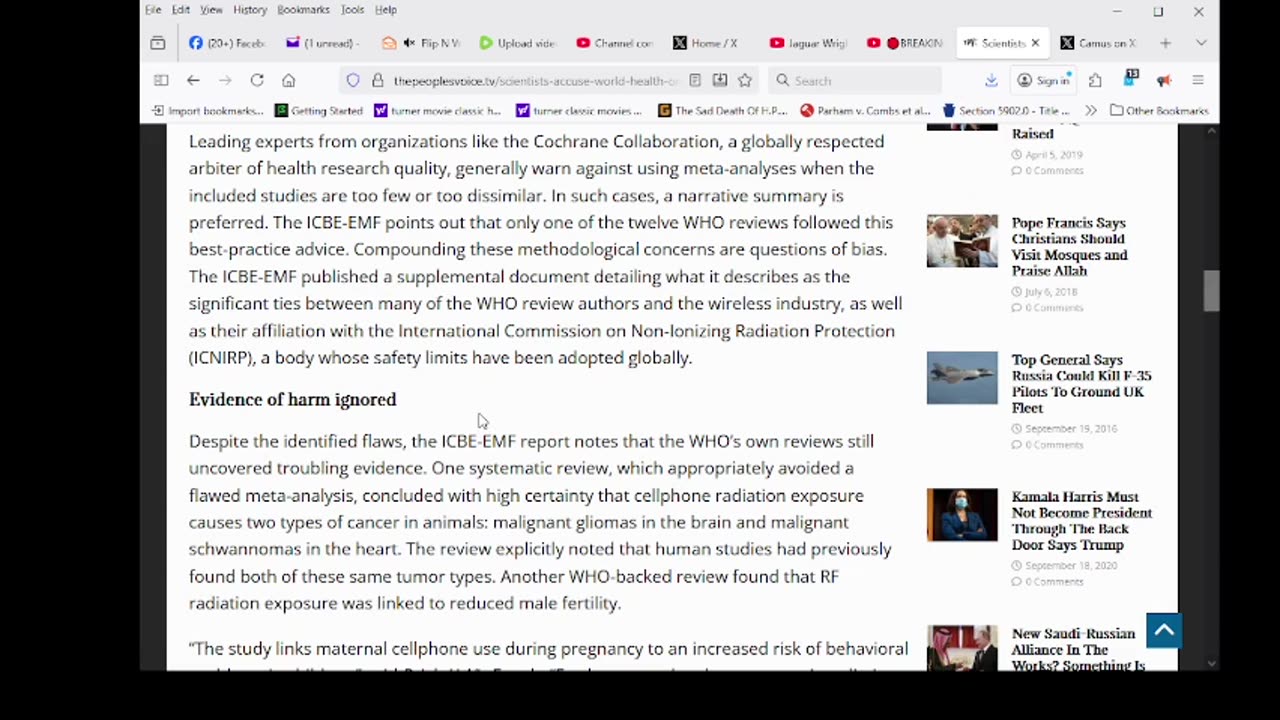Sign in to Firefox account
Image resolution: width=1280 pixels, height=720 pixels.
pos(1043,80)
